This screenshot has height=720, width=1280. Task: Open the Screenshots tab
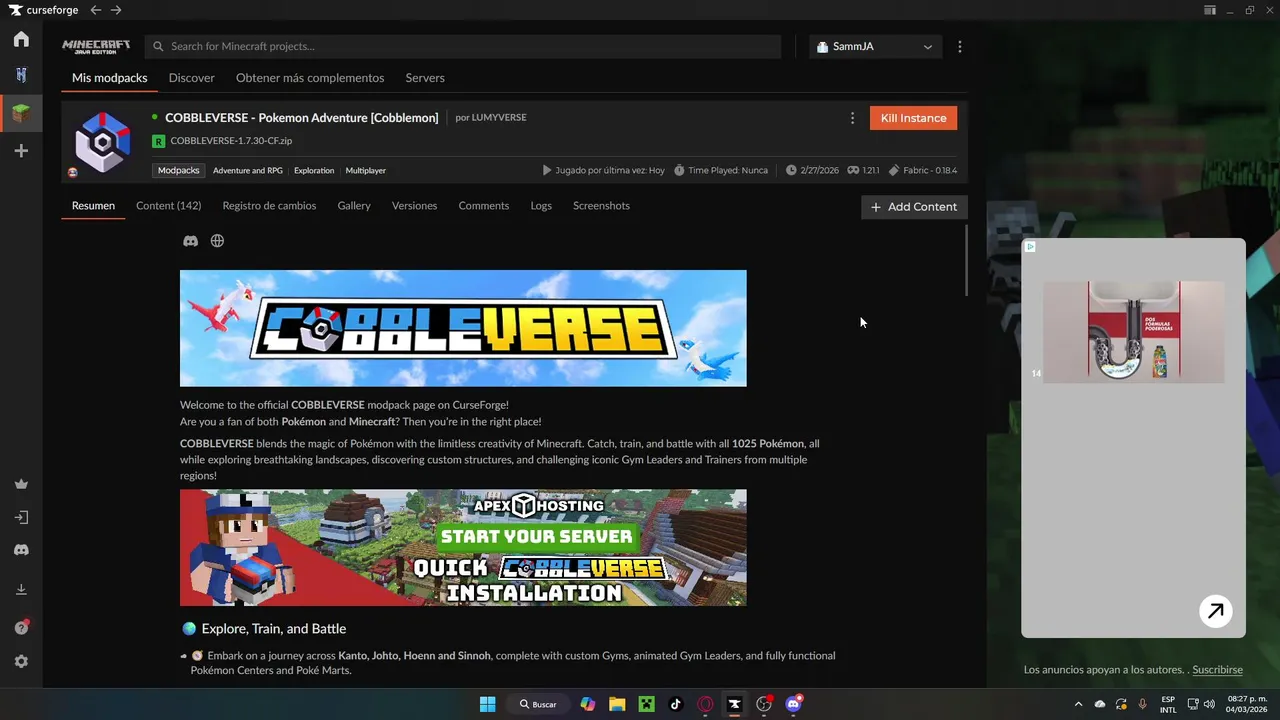click(x=601, y=206)
